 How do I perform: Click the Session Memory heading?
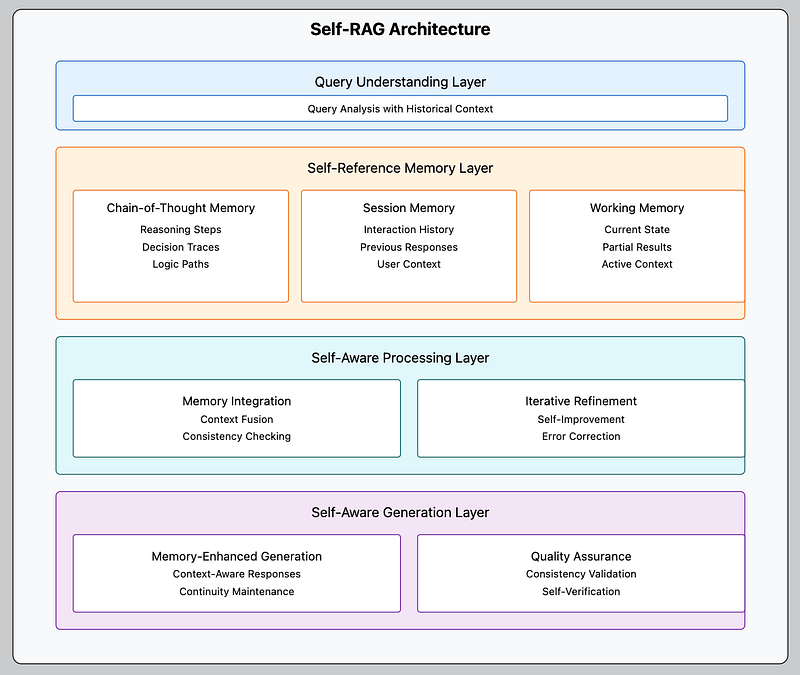click(409, 208)
